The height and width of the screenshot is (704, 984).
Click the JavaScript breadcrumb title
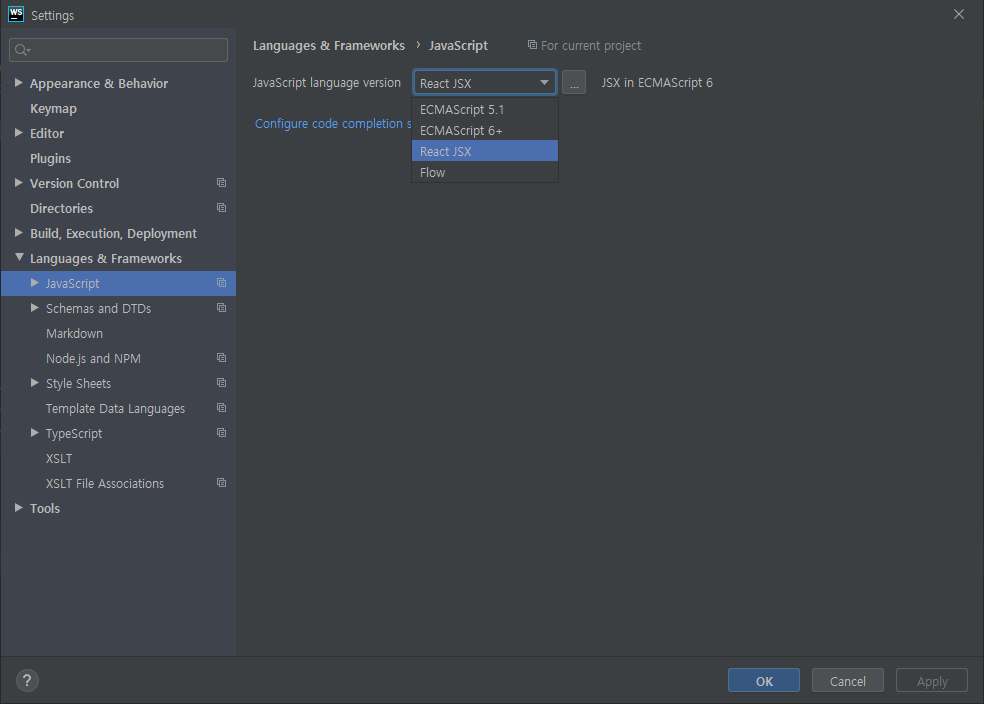(458, 45)
